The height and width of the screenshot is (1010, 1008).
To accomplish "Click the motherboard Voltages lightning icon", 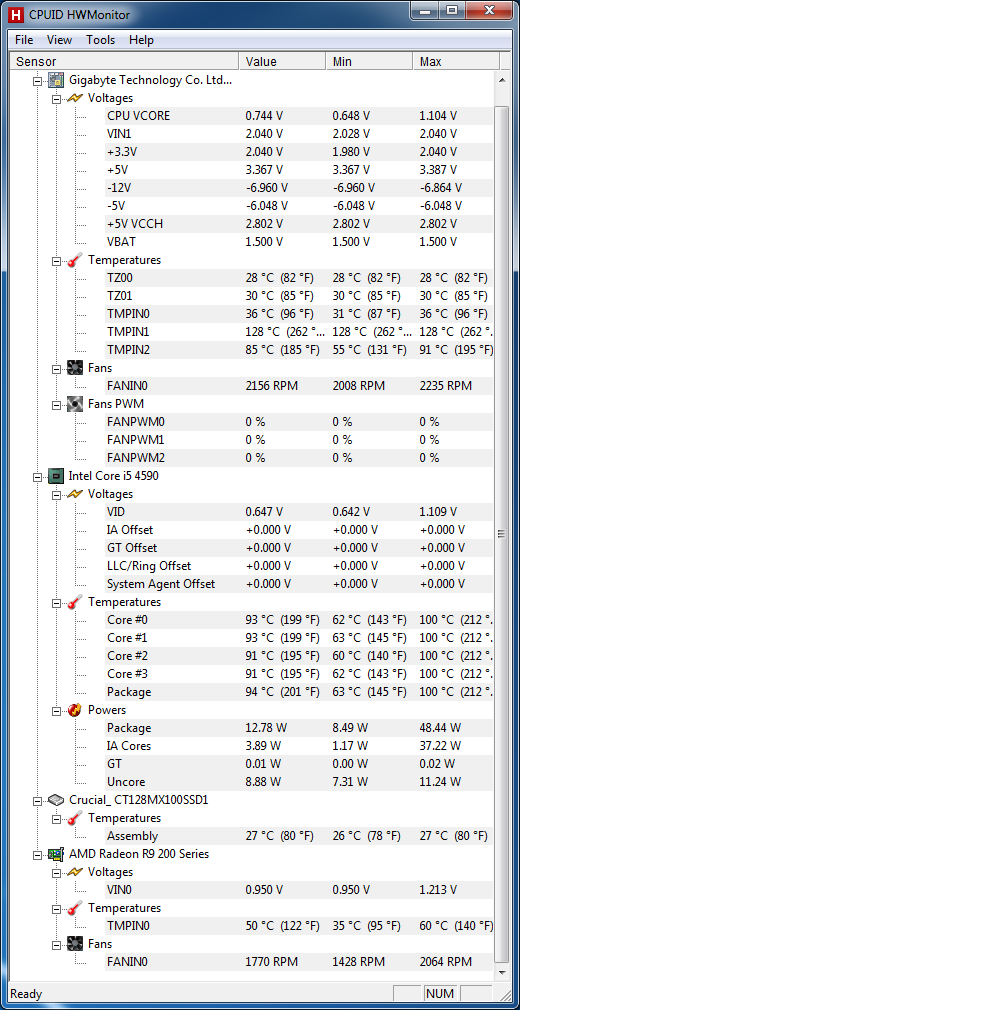I will (75, 98).
